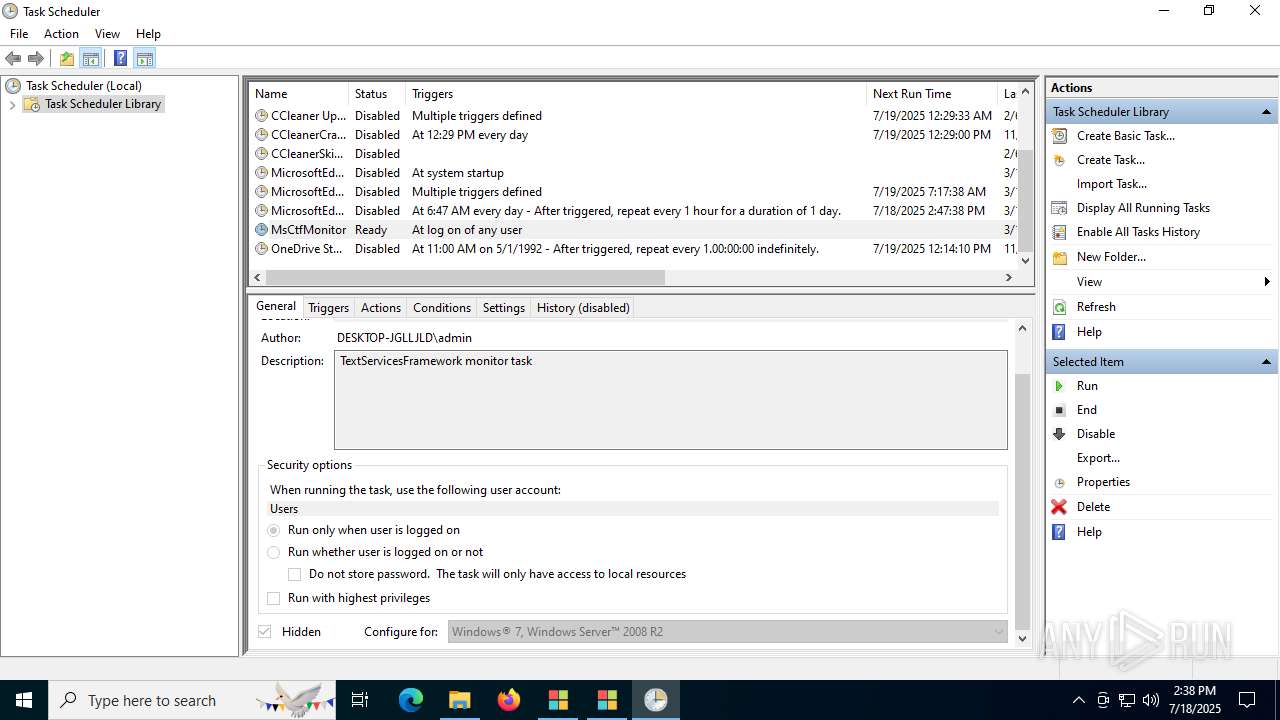Select Run whether user is logged on or not

click(274, 552)
